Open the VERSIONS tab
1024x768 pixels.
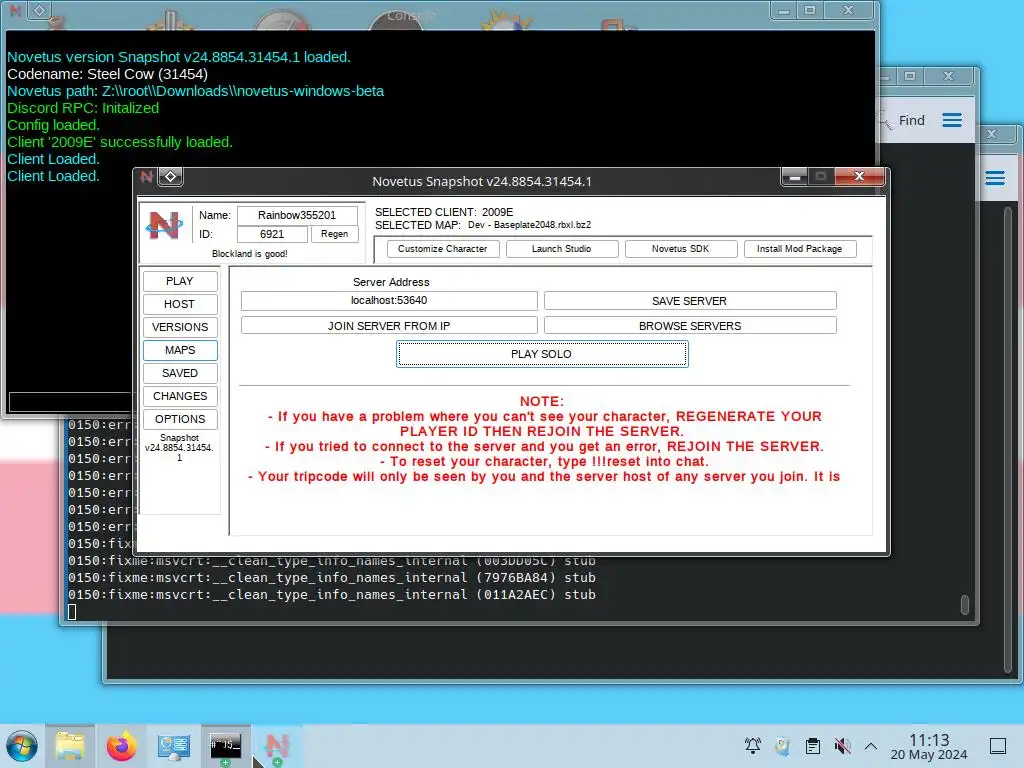180,327
